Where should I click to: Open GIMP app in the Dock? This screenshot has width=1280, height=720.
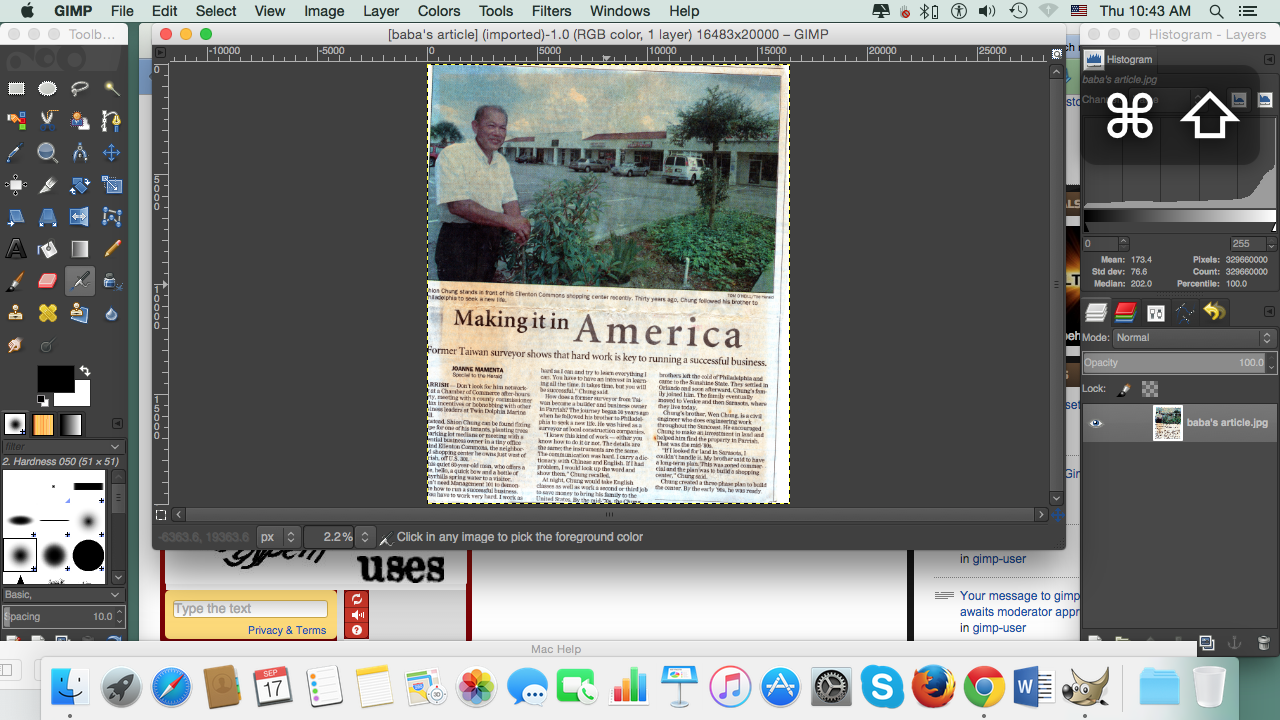[x=1085, y=687]
